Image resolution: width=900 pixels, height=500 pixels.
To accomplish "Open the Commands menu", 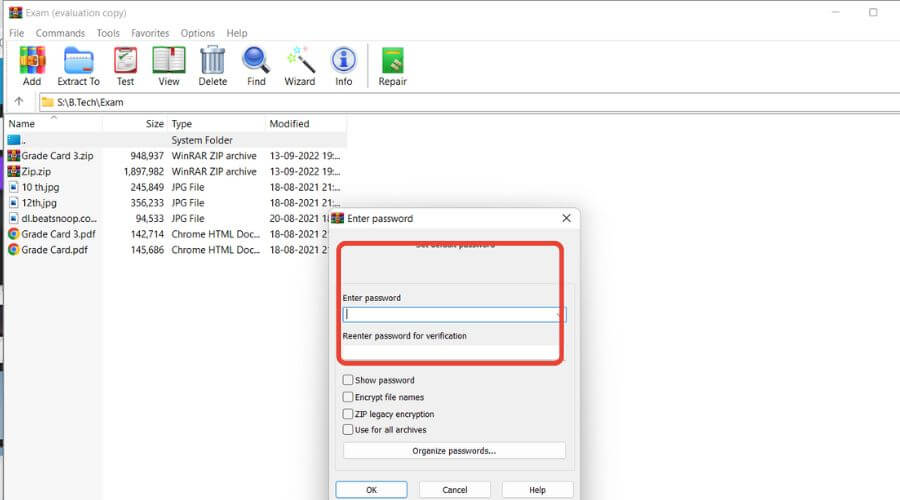I will (60, 33).
